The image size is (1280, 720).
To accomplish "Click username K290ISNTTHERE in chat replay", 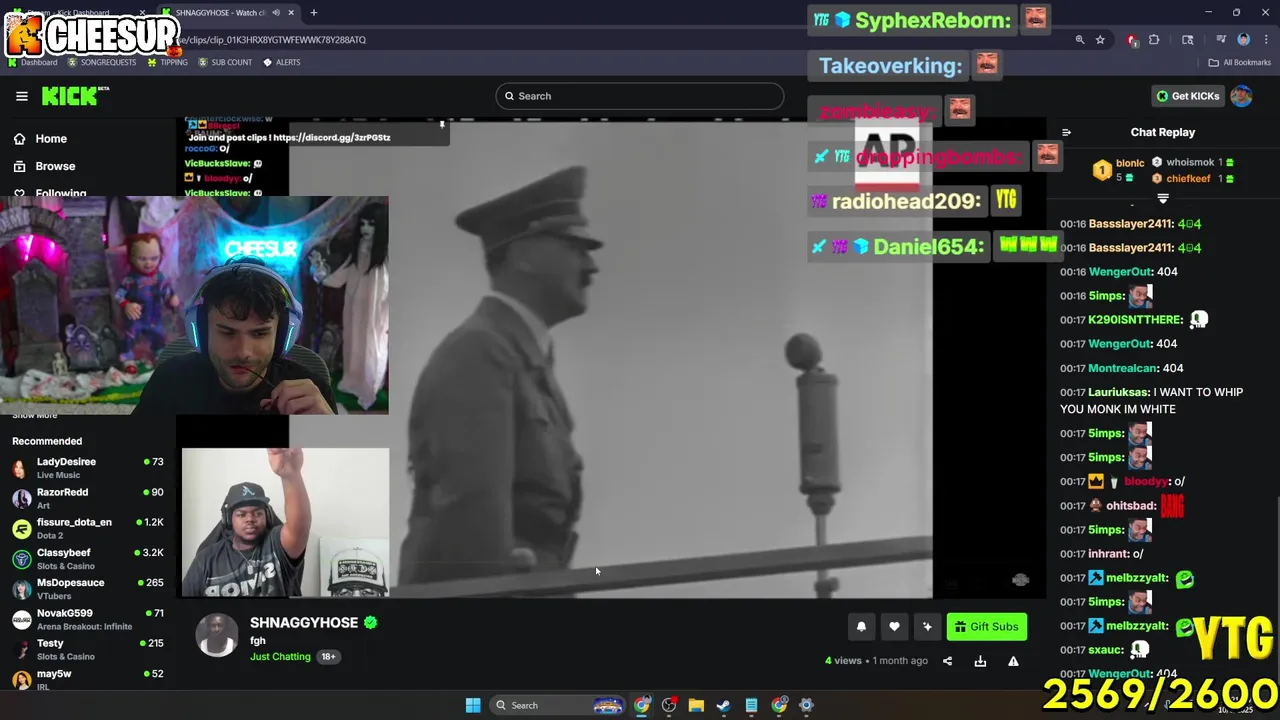I will tap(1136, 320).
